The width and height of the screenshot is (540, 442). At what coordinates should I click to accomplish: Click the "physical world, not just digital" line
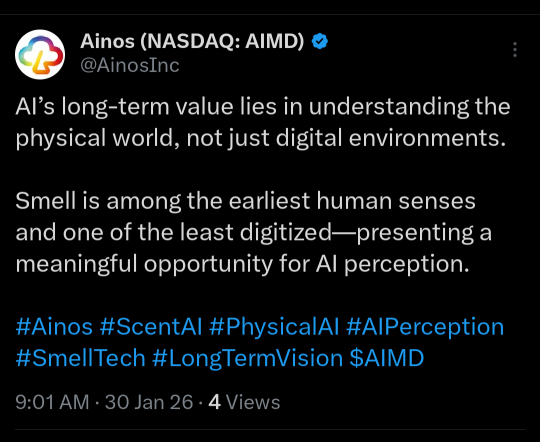261,139
